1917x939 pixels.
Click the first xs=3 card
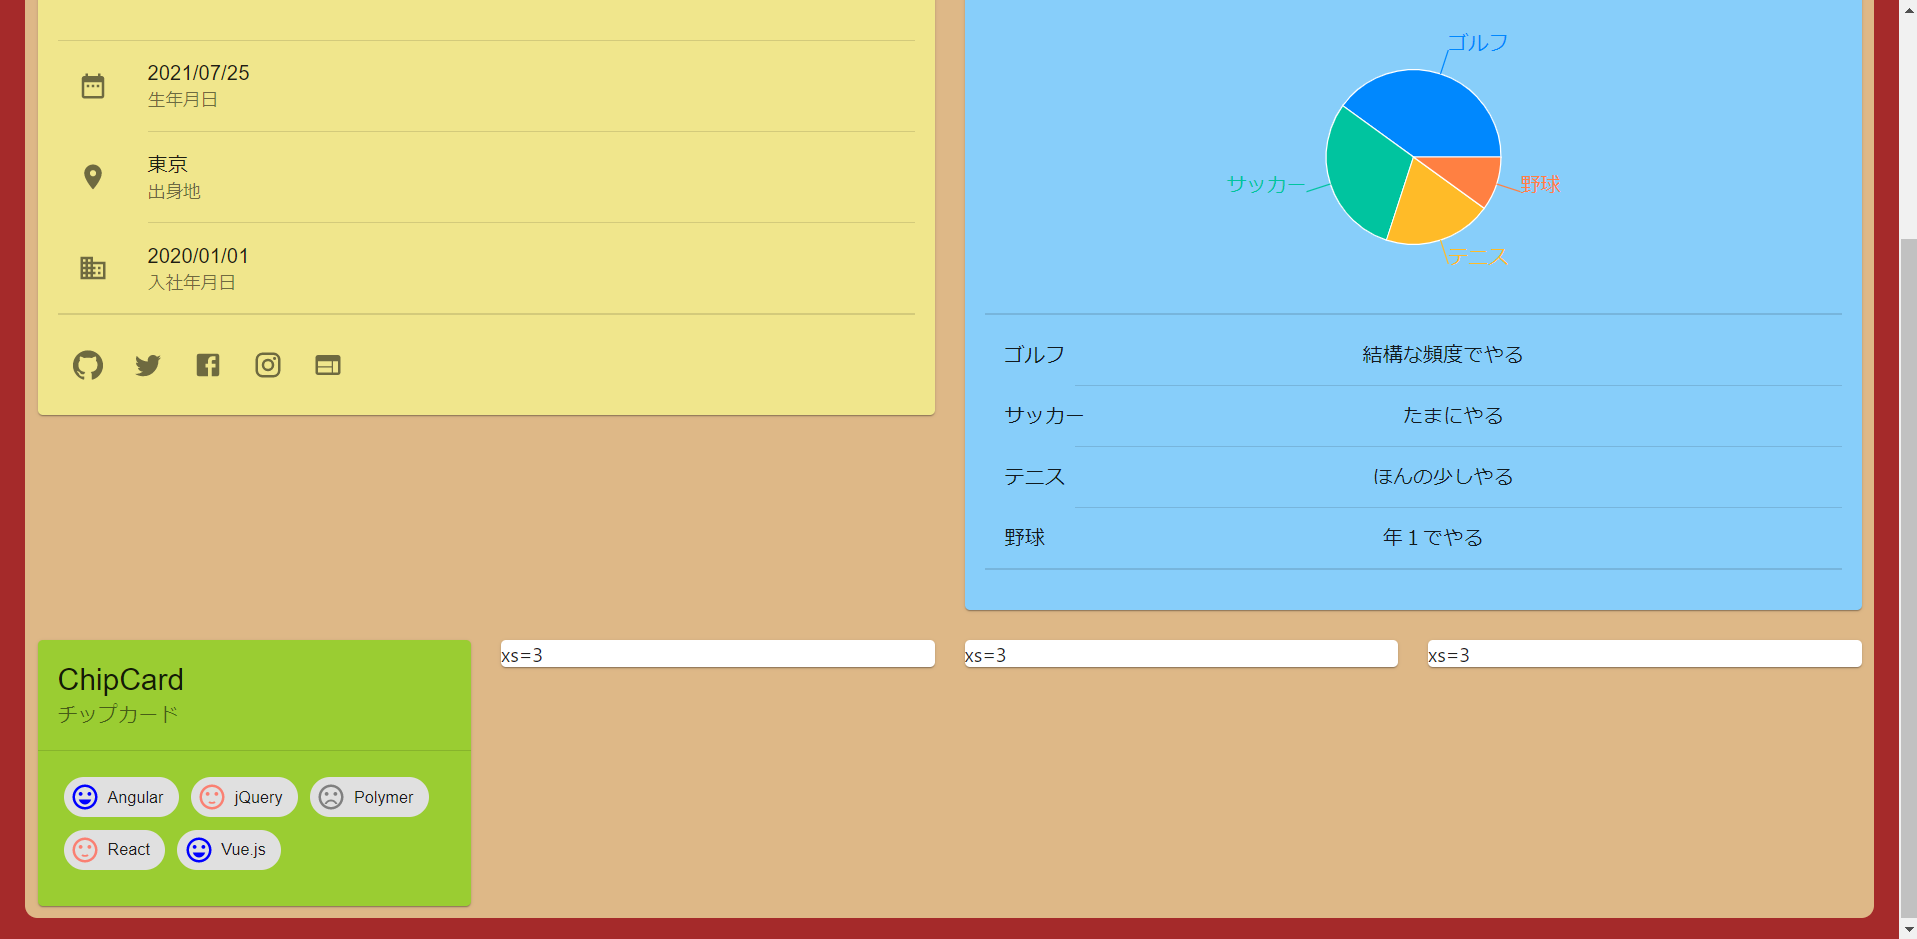pos(717,654)
